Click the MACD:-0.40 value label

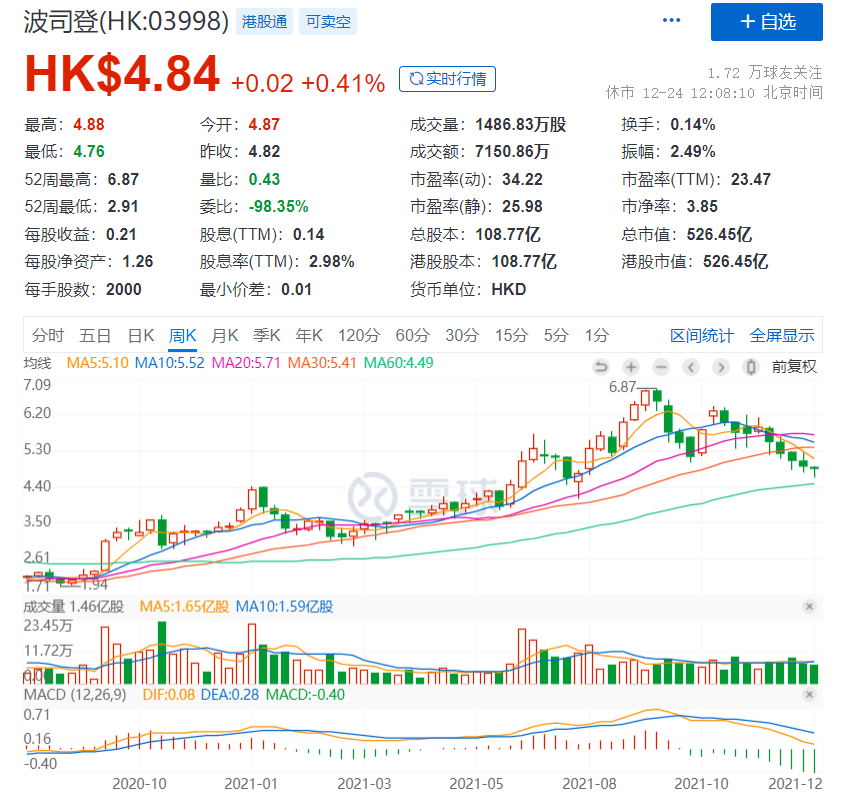(305, 695)
